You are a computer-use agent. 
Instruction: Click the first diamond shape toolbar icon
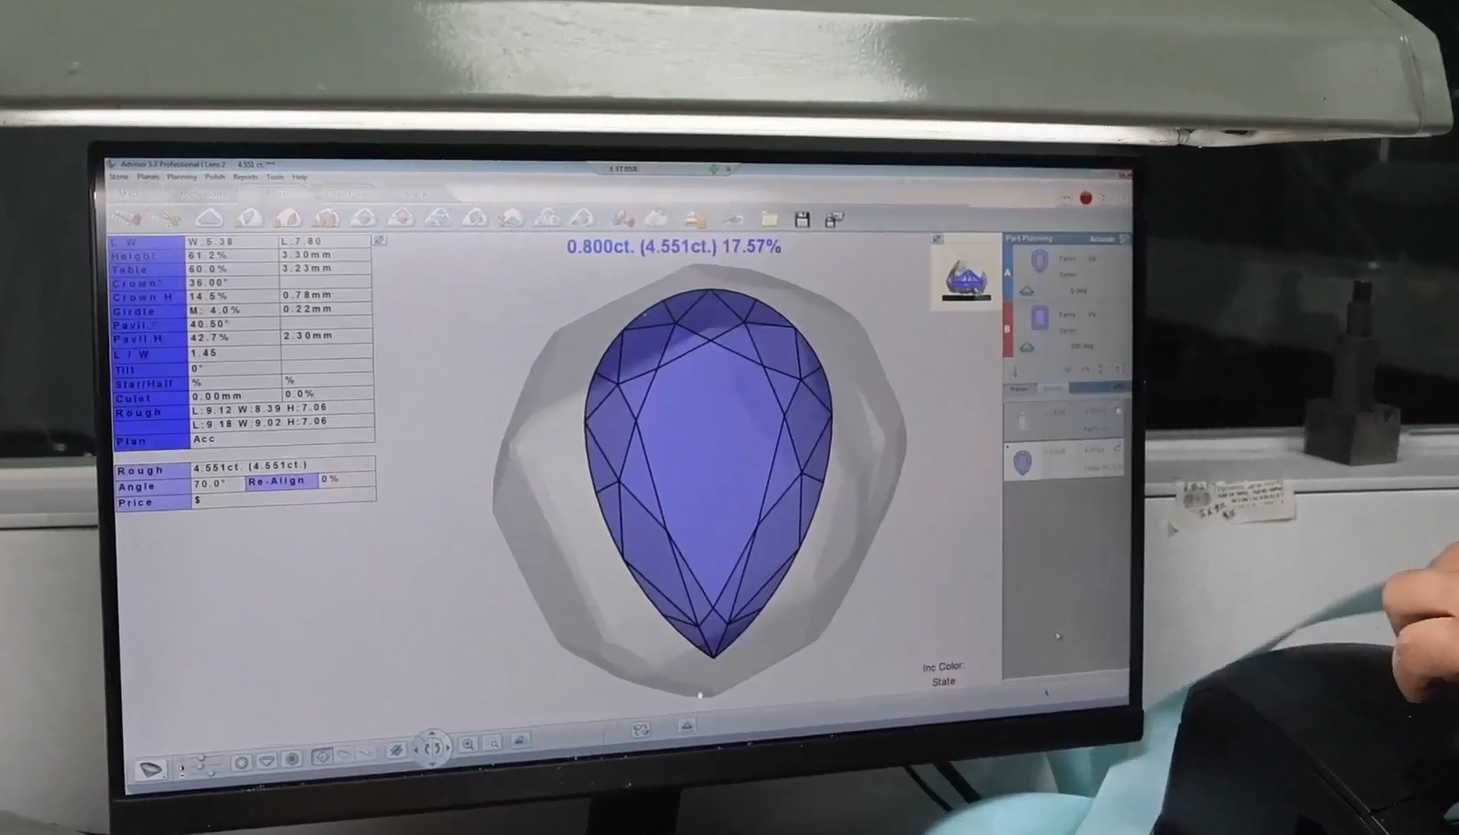[x=209, y=217]
